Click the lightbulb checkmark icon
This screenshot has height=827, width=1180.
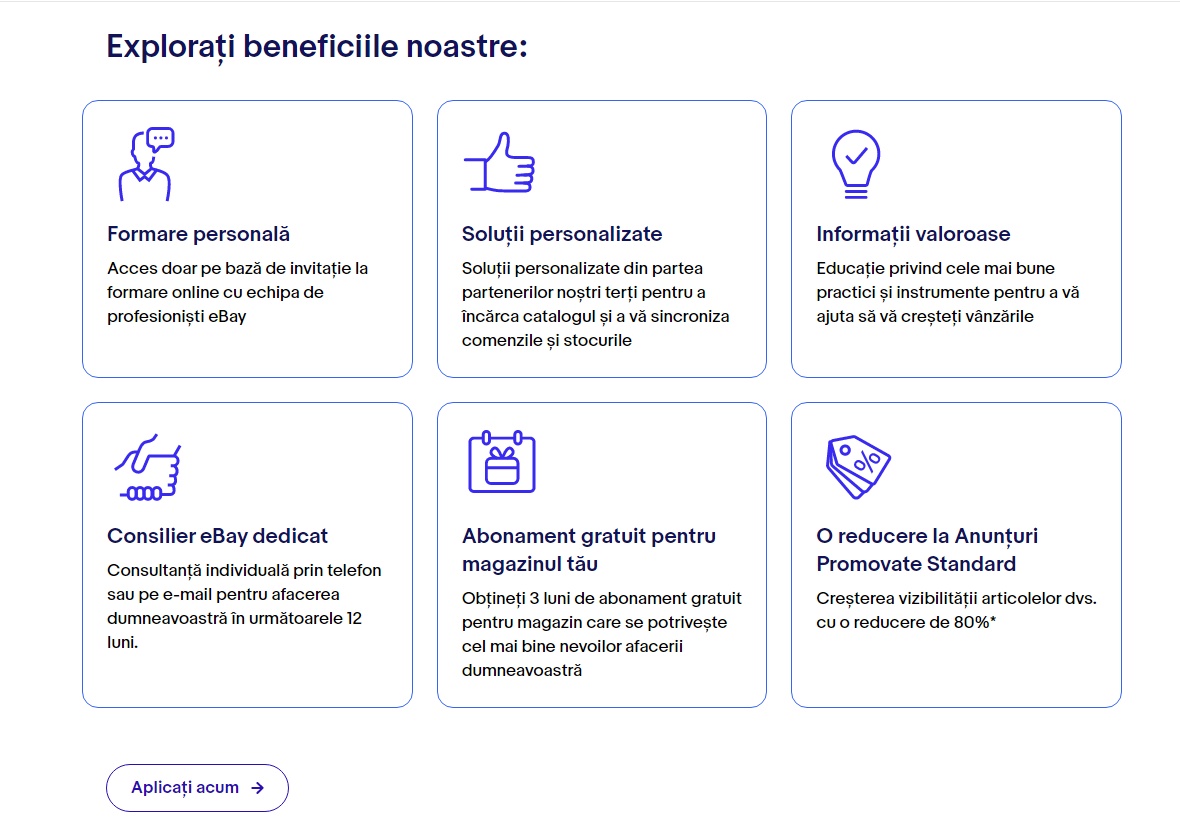pos(855,163)
